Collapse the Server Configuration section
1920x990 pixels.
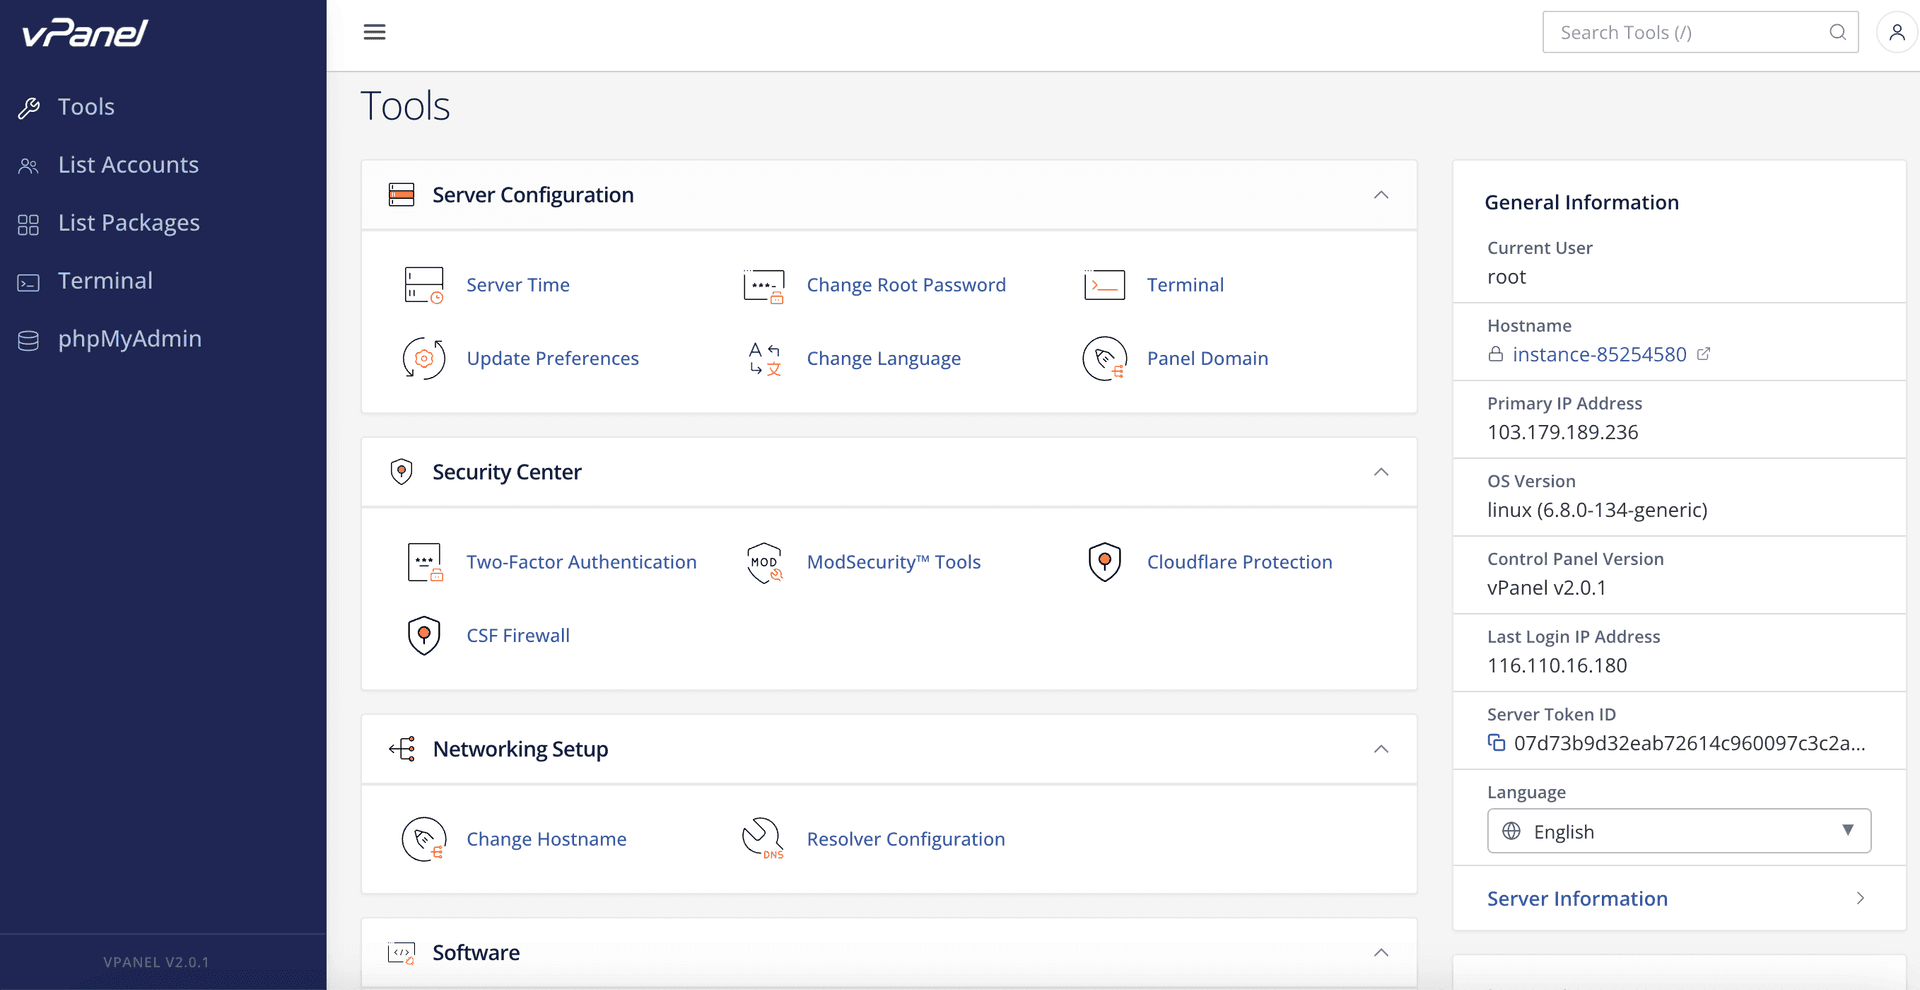(1381, 195)
